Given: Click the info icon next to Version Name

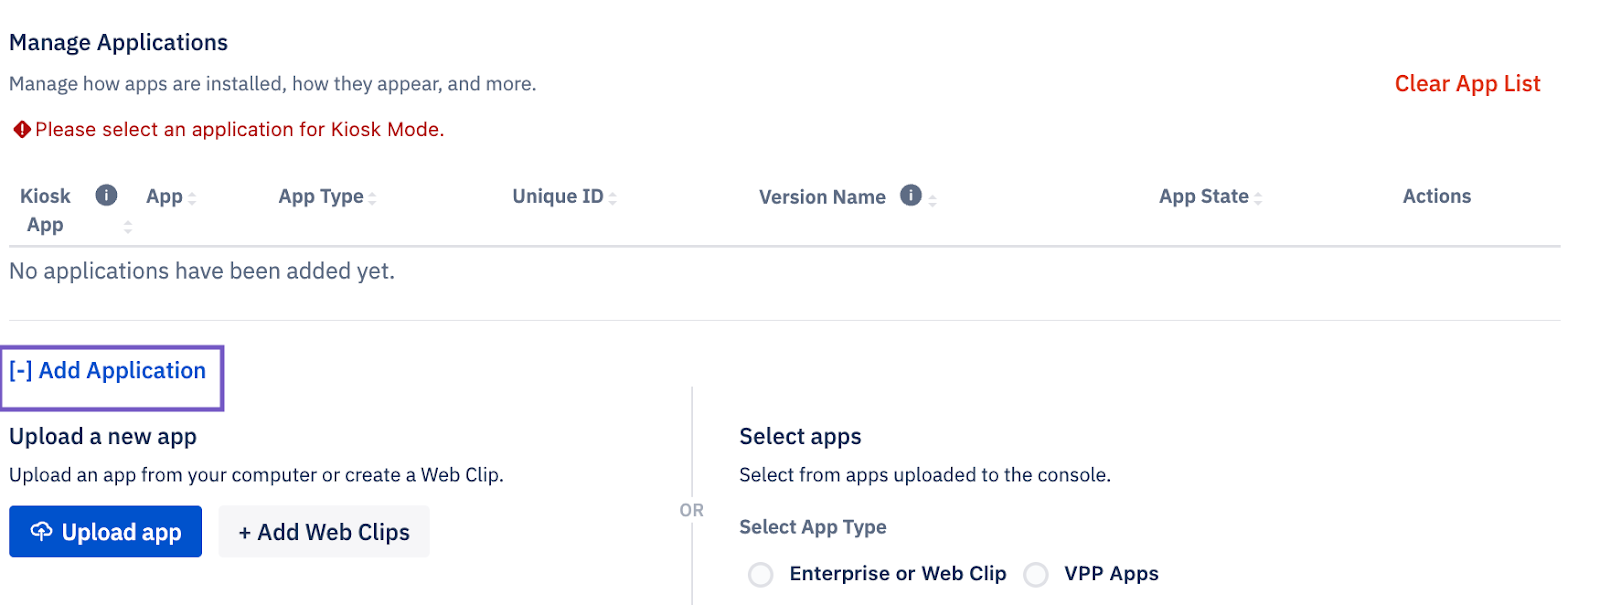Looking at the screenshot, I should (910, 195).
